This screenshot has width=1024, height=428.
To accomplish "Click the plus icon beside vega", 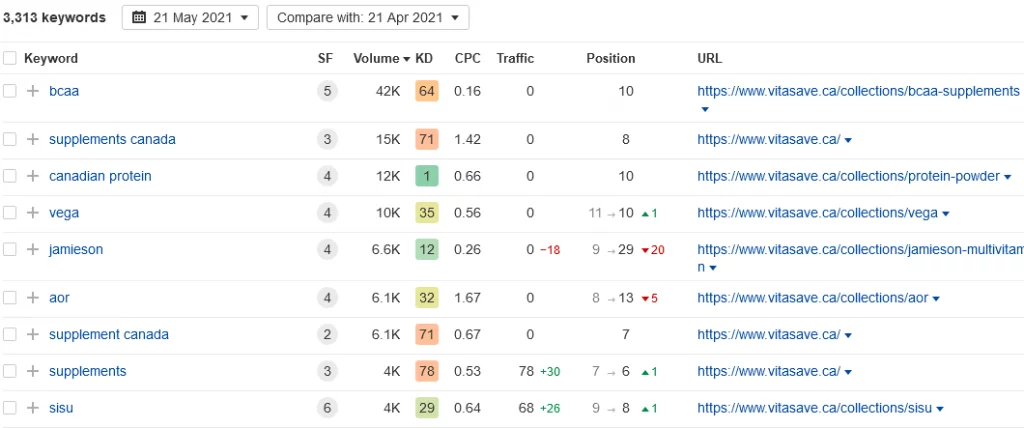I will 33,212.
